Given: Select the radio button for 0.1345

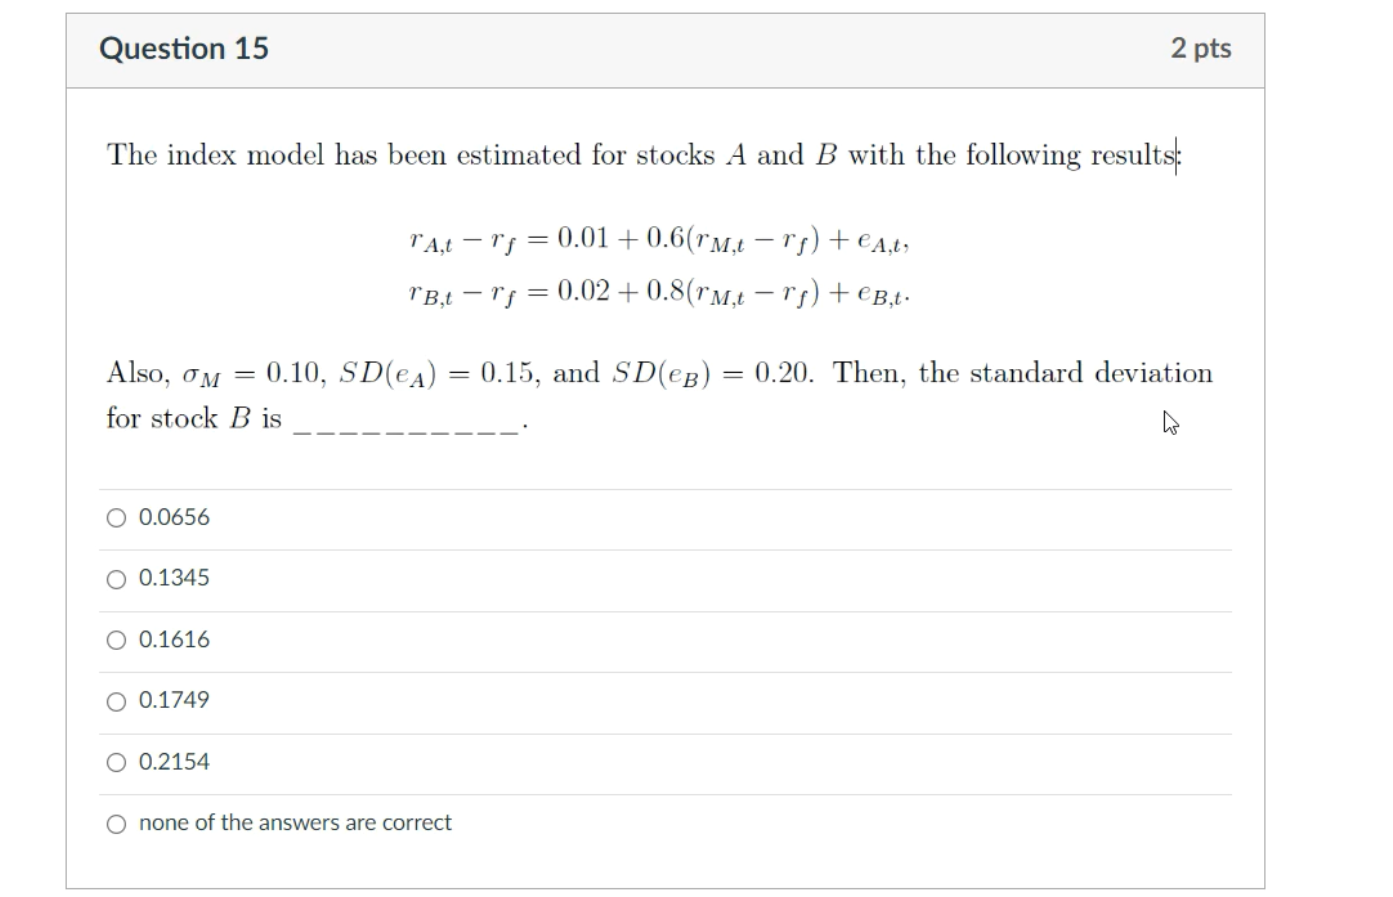Looking at the screenshot, I should [115, 578].
